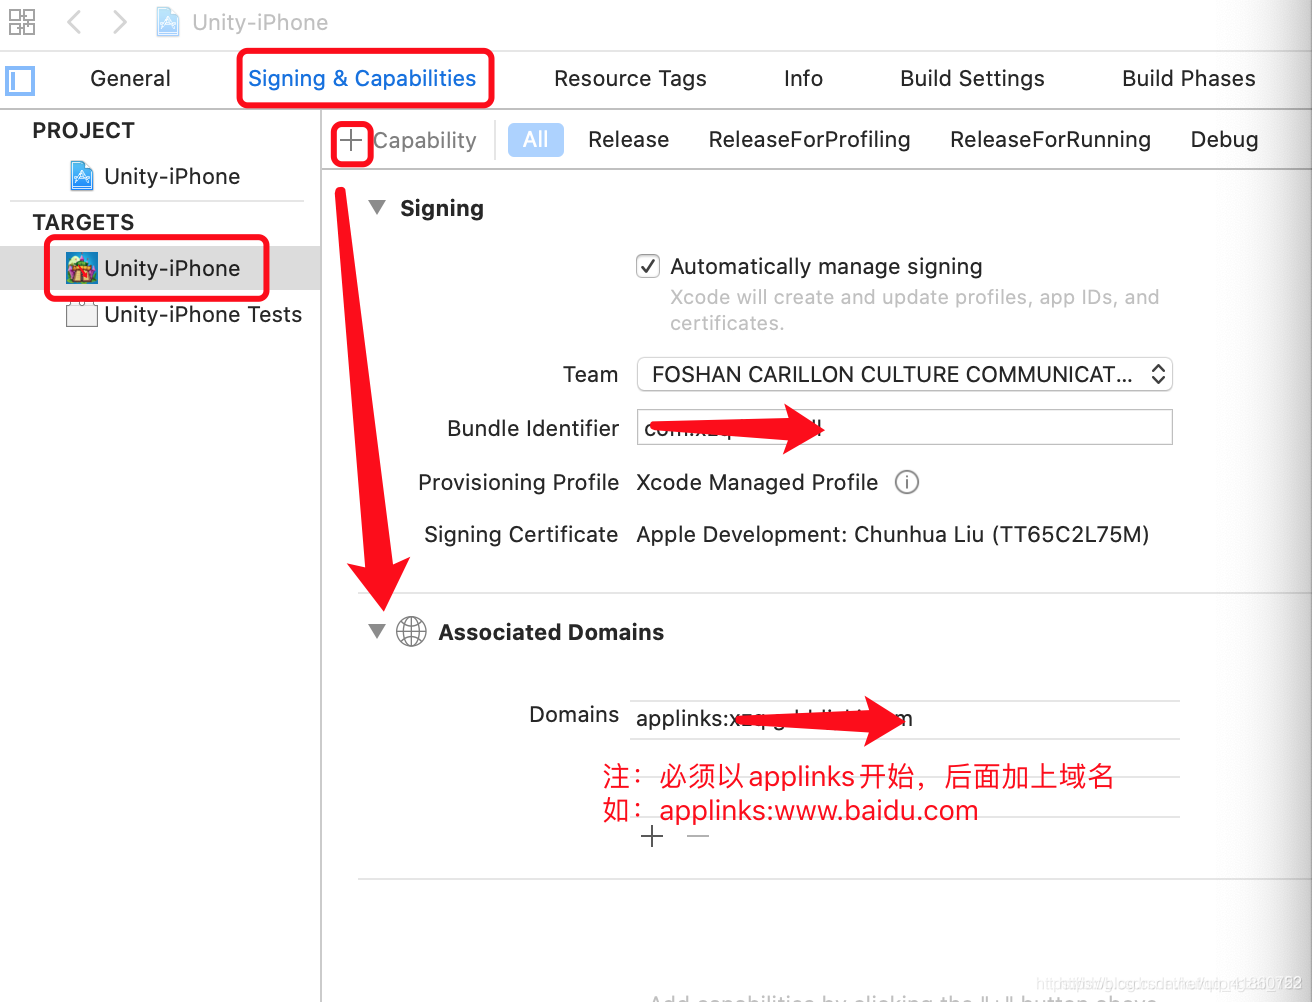Select the ReleaseForRunning configuration
Image resolution: width=1312 pixels, height=1002 pixels.
[1050, 140]
